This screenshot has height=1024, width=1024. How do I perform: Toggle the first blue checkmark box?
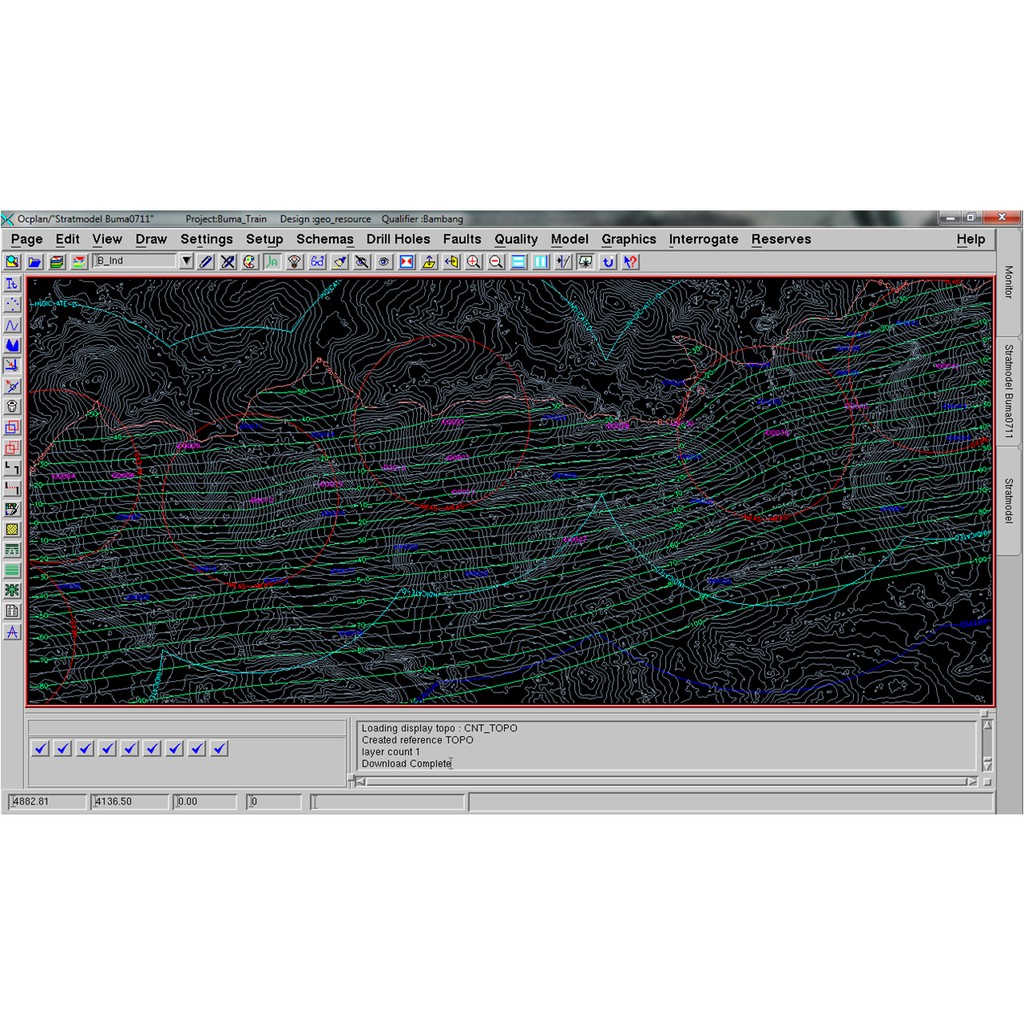[40, 748]
